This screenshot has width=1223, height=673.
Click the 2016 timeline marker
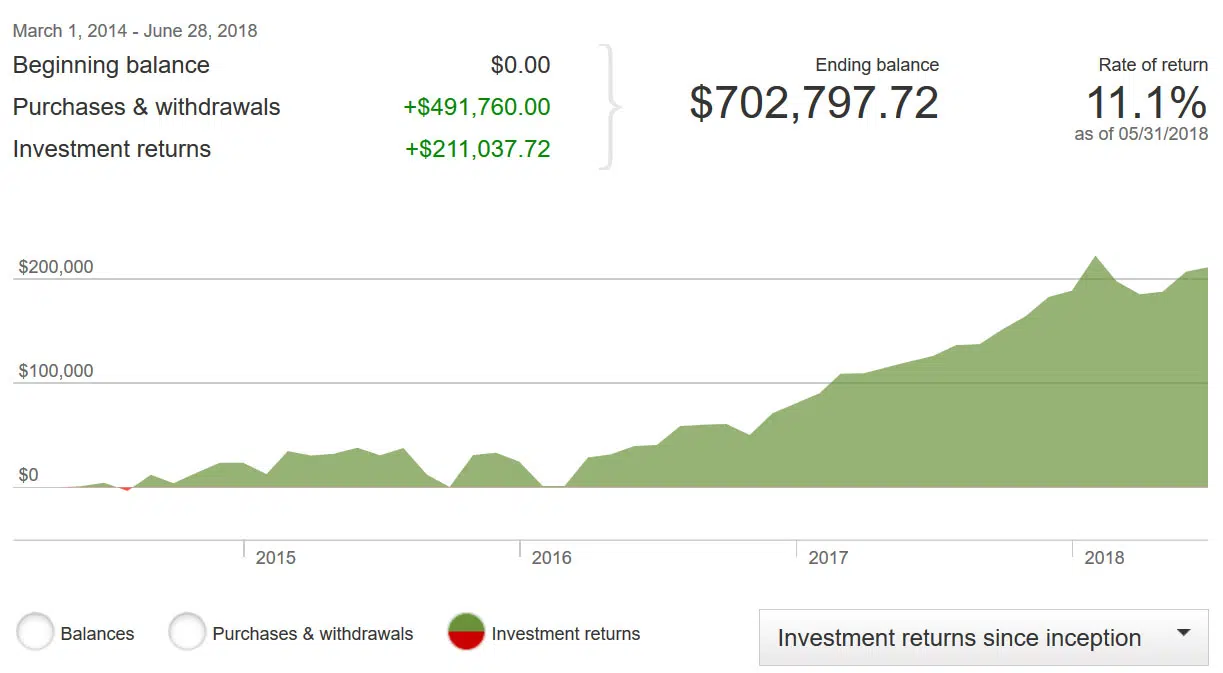[551, 557]
